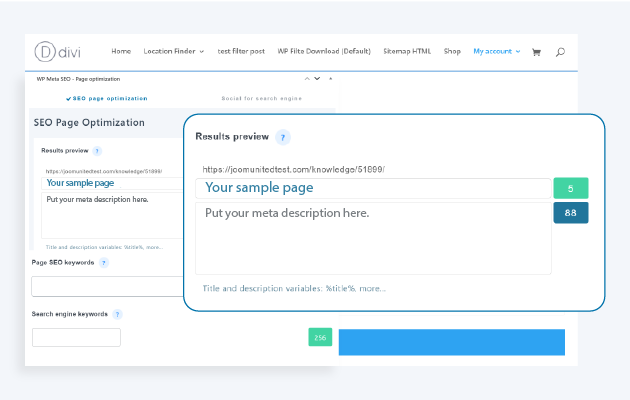Click the enlarged meta description text area
The width and height of the screenshot is (630, 400).
[372, 238]
